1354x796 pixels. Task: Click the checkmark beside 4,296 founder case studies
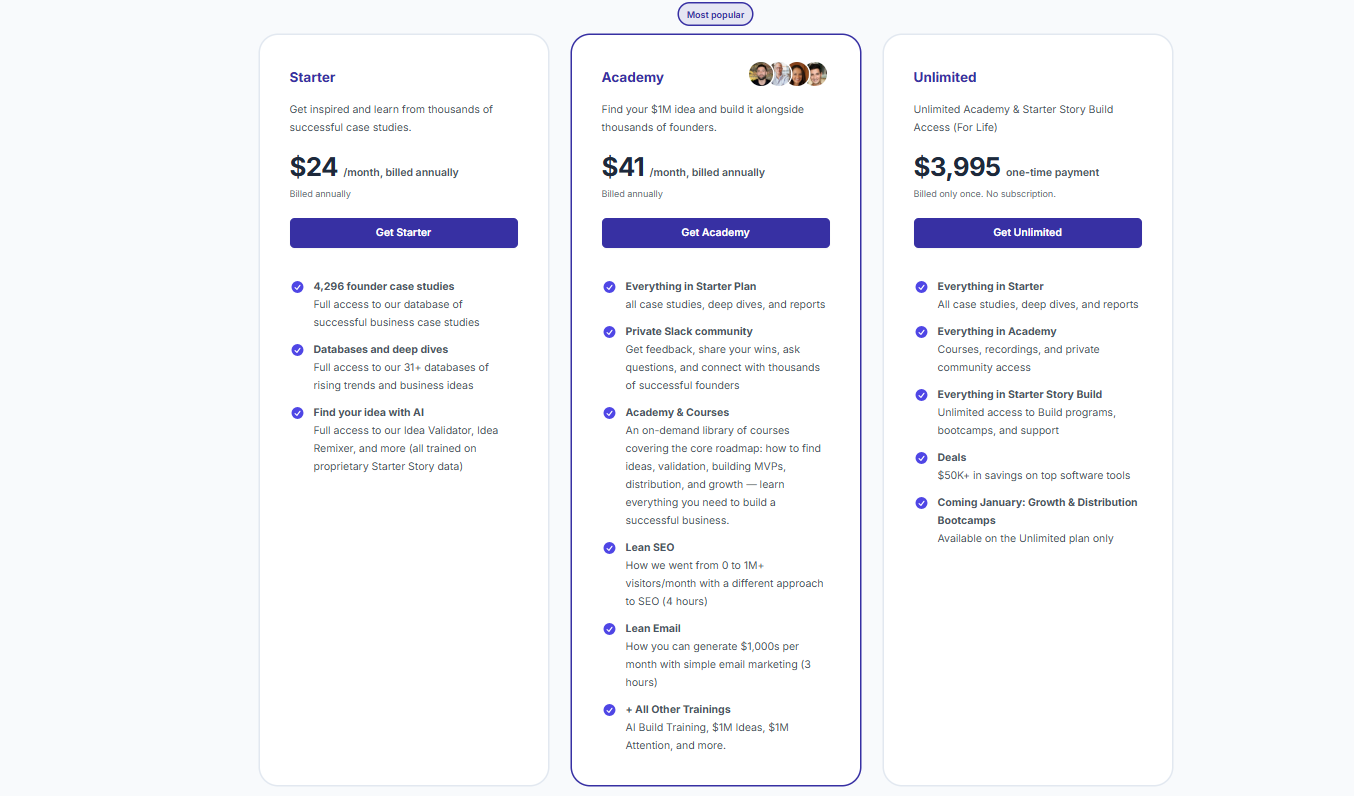coord(298,287)
